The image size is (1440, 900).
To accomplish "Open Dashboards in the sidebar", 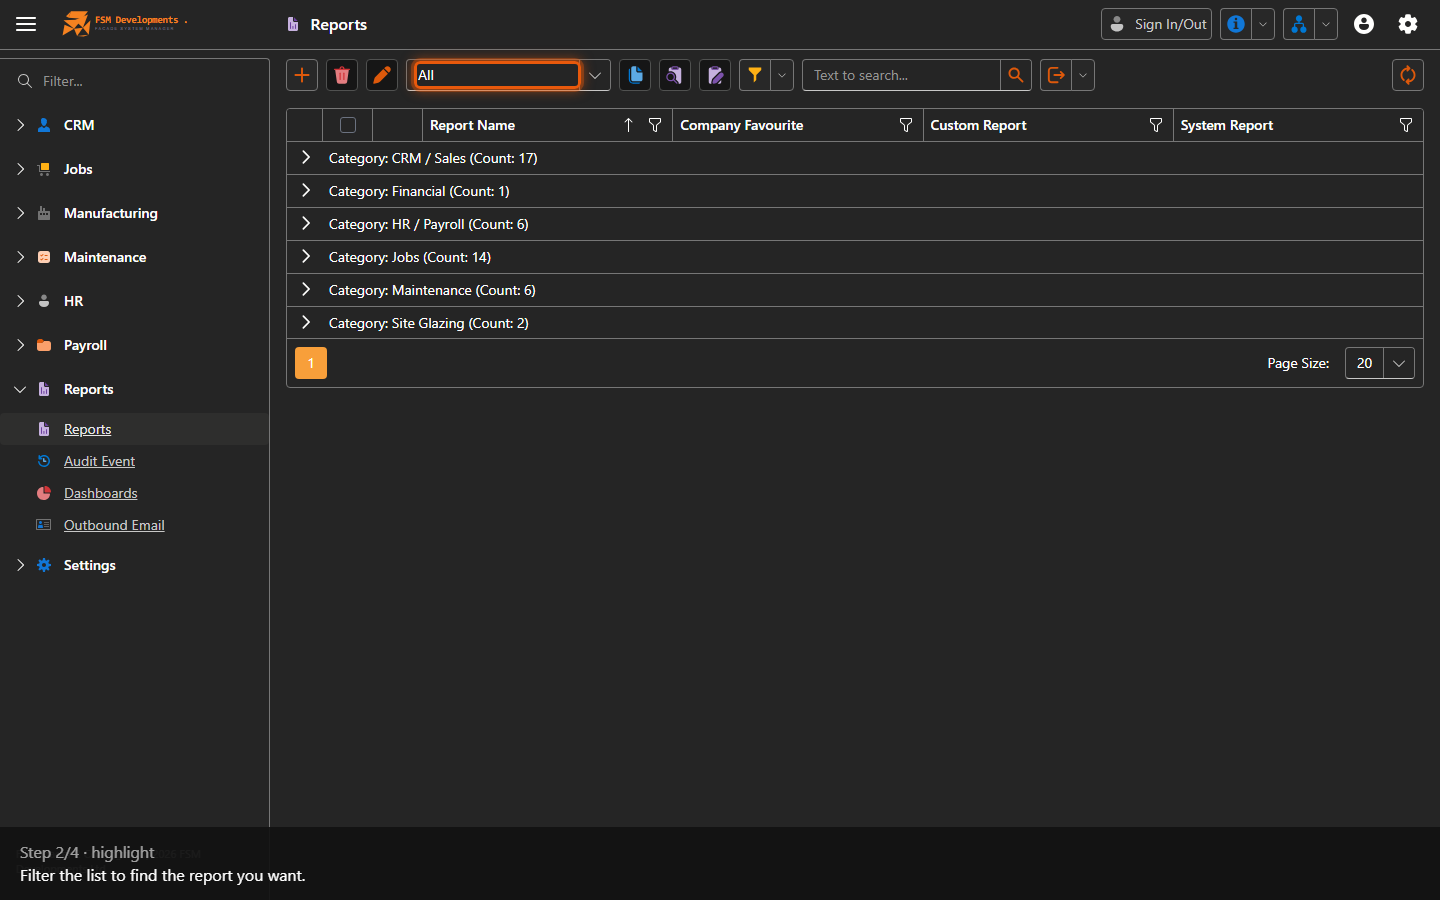I will pyautogui.click(x=100, y=493).
